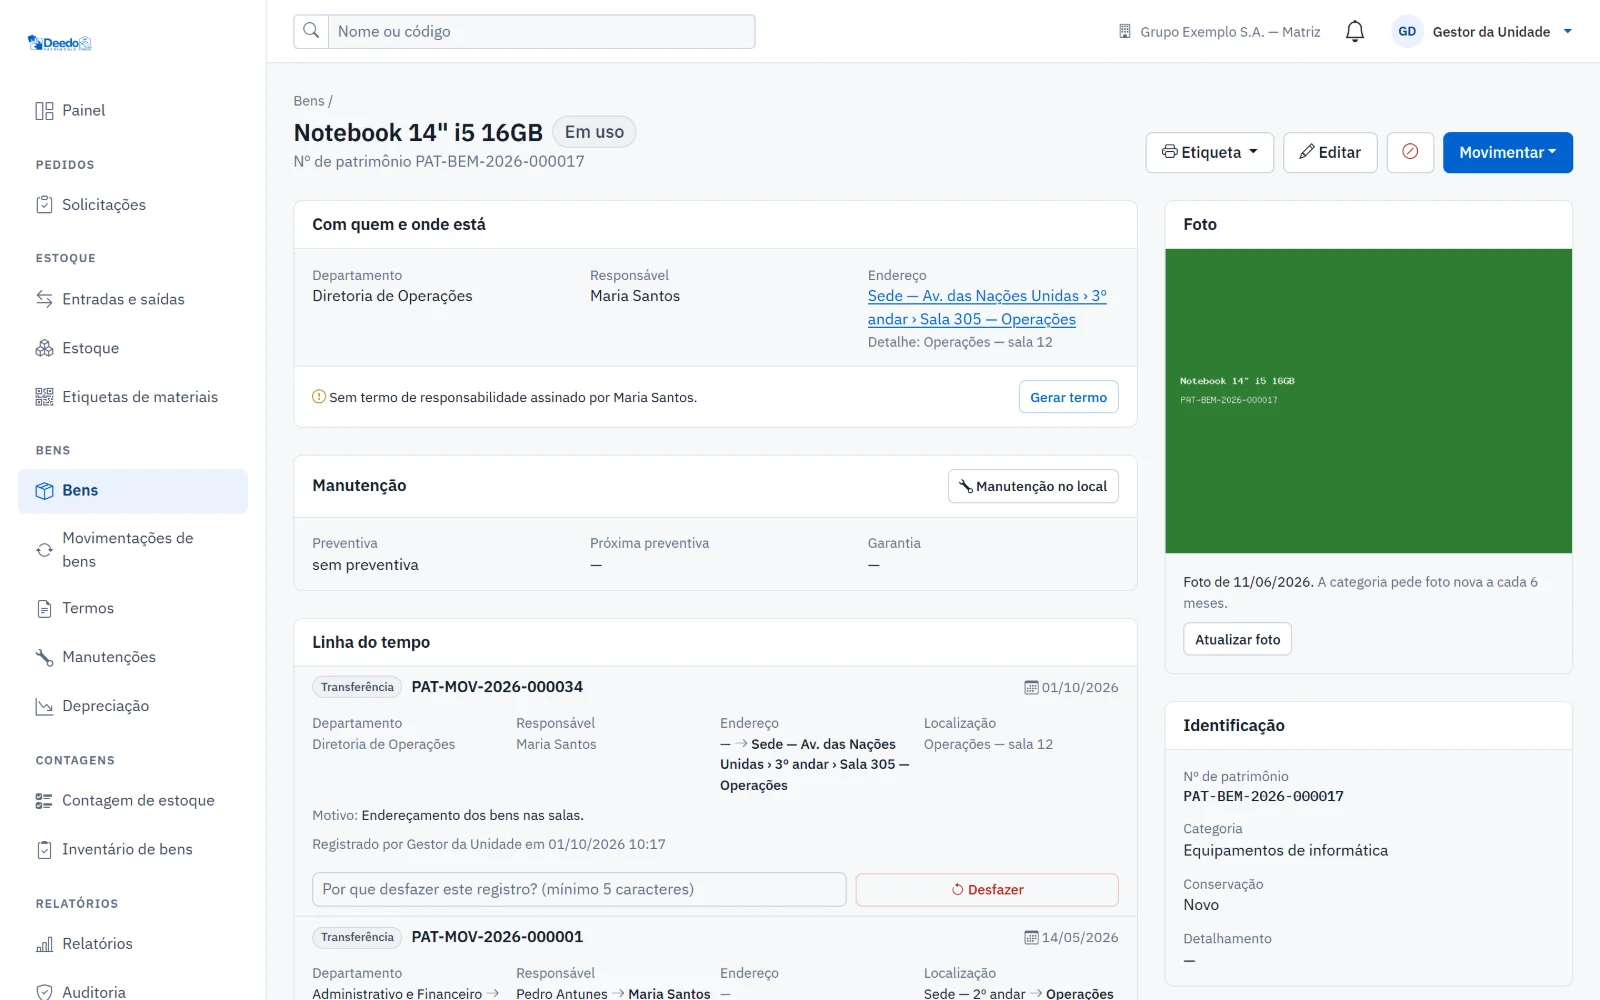The image size is (1600, 1000).
Task: Open the Etiqueta dropdown menu
Action: point(1209,152)
